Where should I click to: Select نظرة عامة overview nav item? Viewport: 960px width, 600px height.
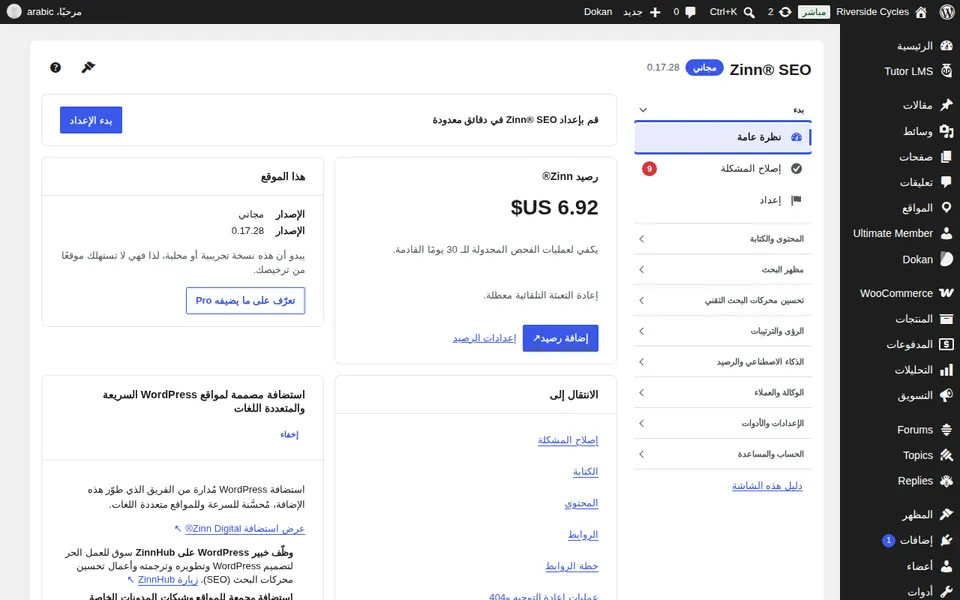(x=722, y=137)
